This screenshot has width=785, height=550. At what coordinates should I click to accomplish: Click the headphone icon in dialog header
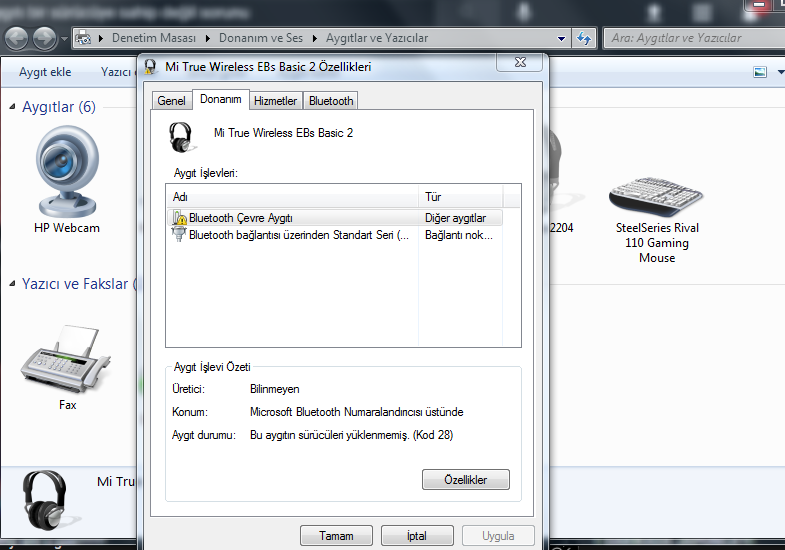point(181,137)
